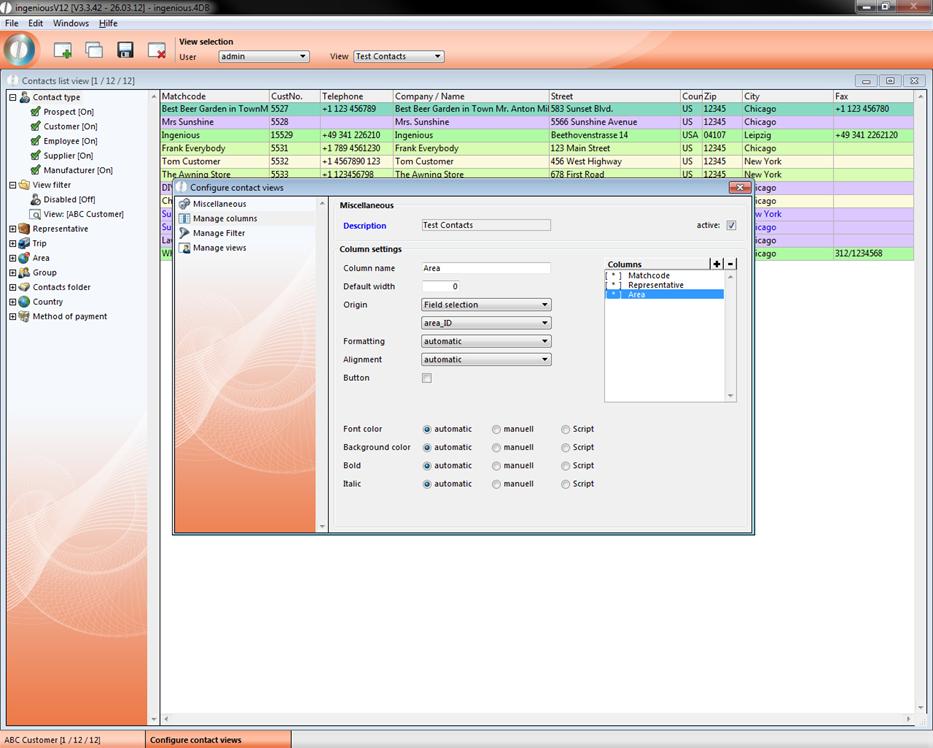Set Font color to manuell
Screen dimensions: 933x748
click(497, 429)
